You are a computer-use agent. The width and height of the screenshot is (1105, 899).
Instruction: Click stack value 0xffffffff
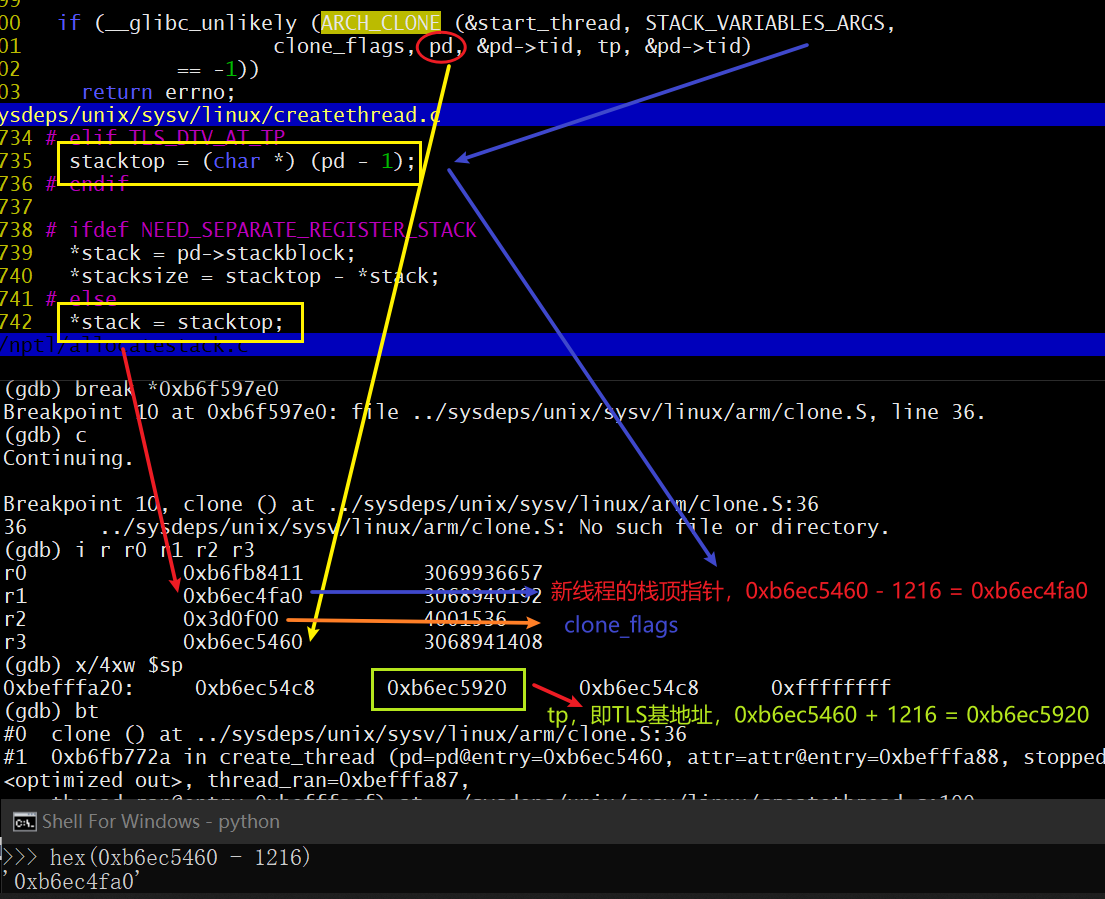click(831, 688)
